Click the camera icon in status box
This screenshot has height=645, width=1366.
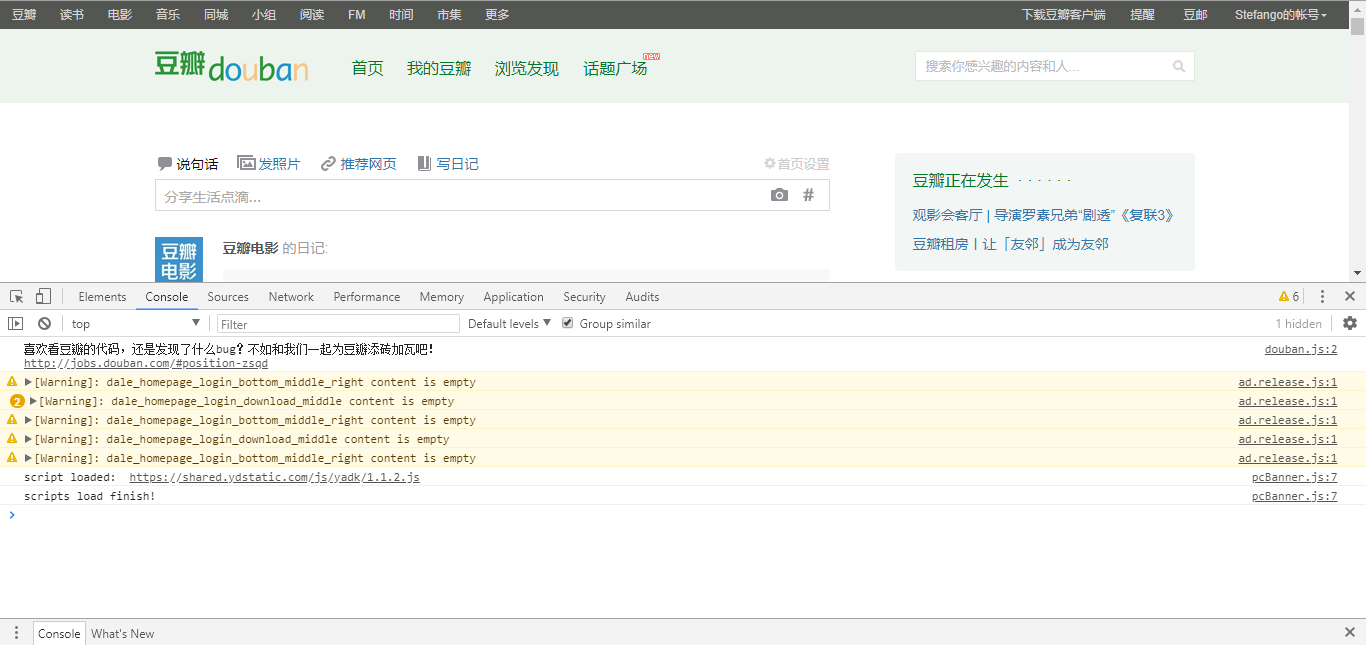coord(779,195)
